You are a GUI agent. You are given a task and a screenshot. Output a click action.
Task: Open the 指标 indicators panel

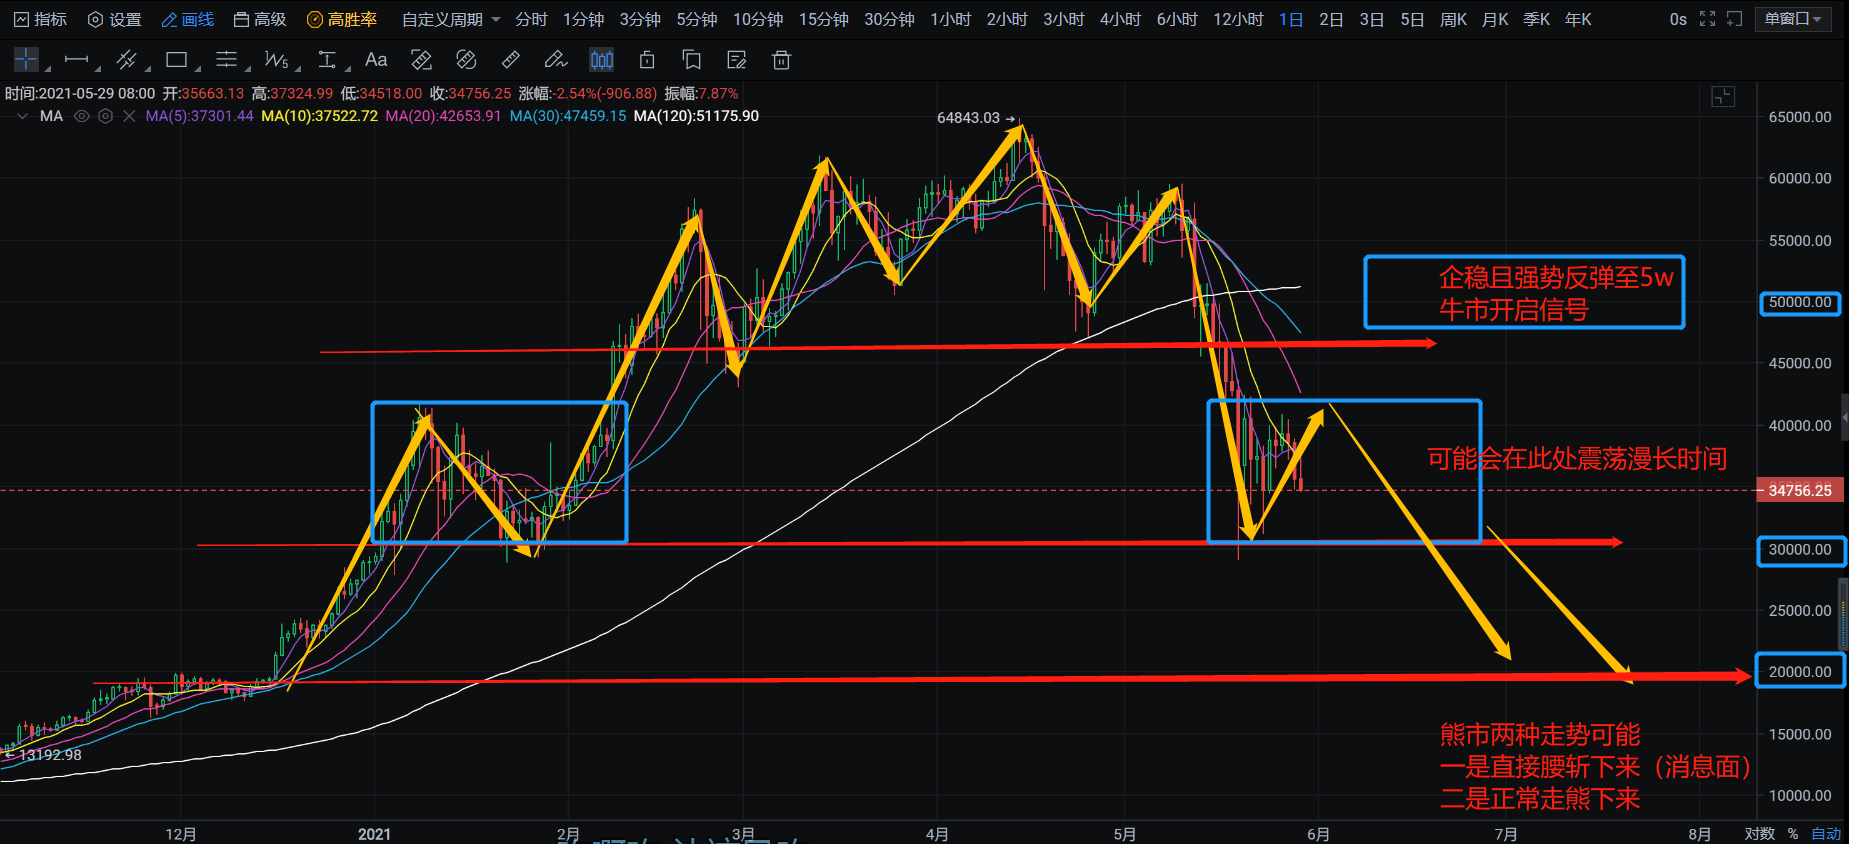(x=41, y=19)
